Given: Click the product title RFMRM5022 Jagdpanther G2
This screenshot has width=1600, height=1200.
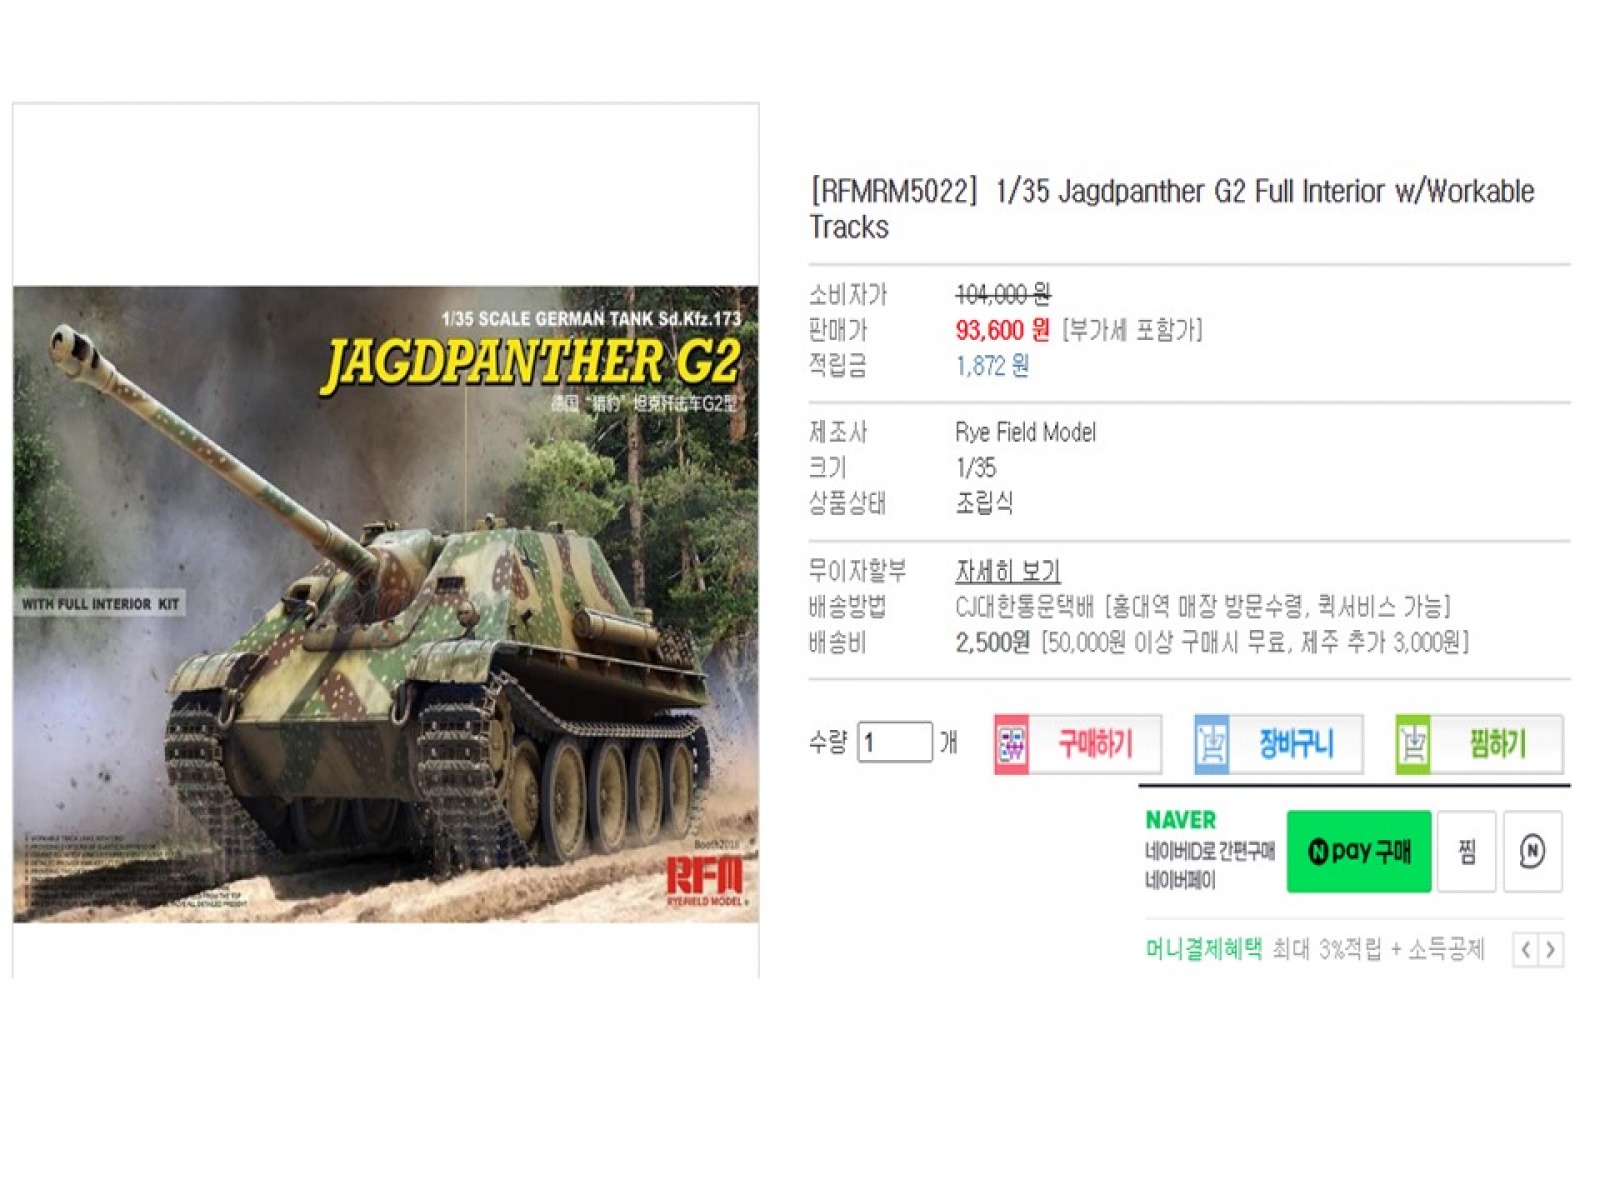Looking at the screenshot, I should (x=1172, y=209).
